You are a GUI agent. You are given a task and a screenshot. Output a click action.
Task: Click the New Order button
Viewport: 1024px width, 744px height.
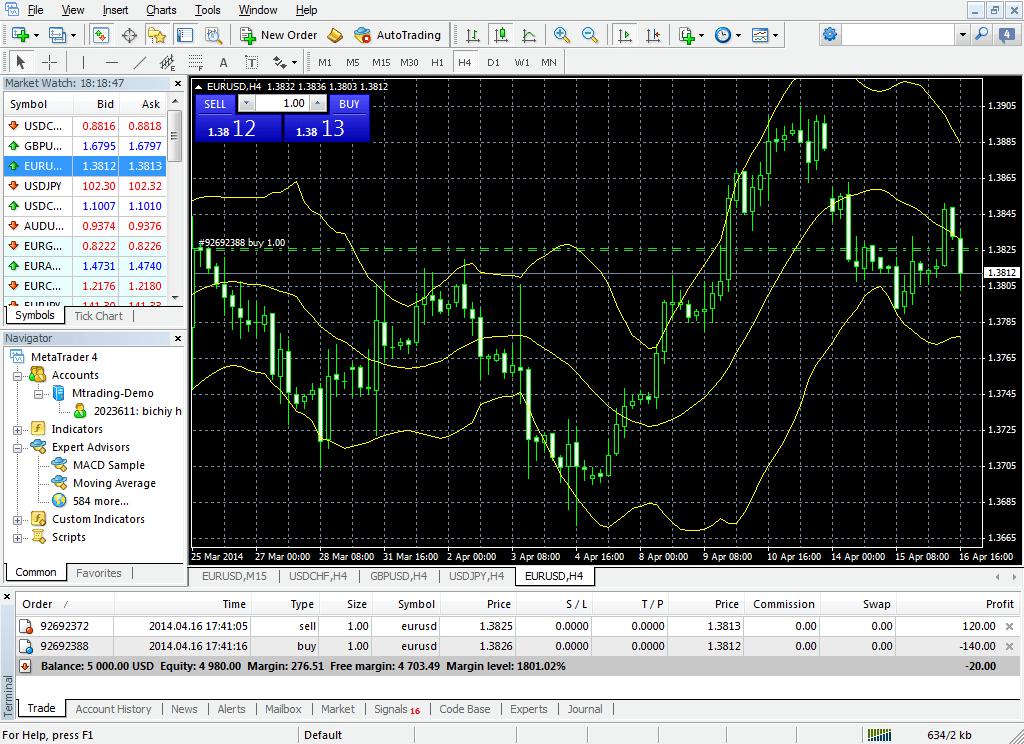coord(279,35)
